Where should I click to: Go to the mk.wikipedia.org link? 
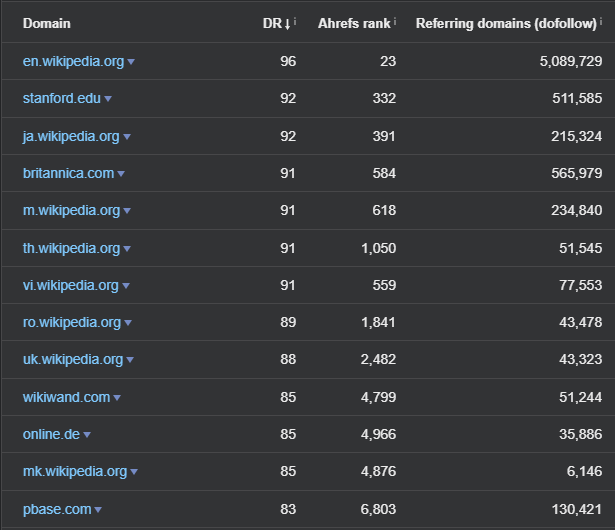(x=75, y=471)
